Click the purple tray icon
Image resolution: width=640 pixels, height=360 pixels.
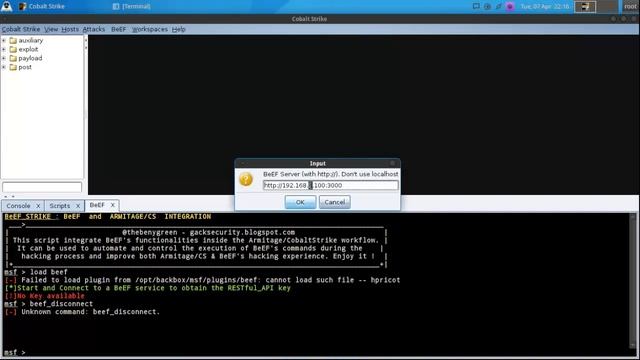pos(510,6)
